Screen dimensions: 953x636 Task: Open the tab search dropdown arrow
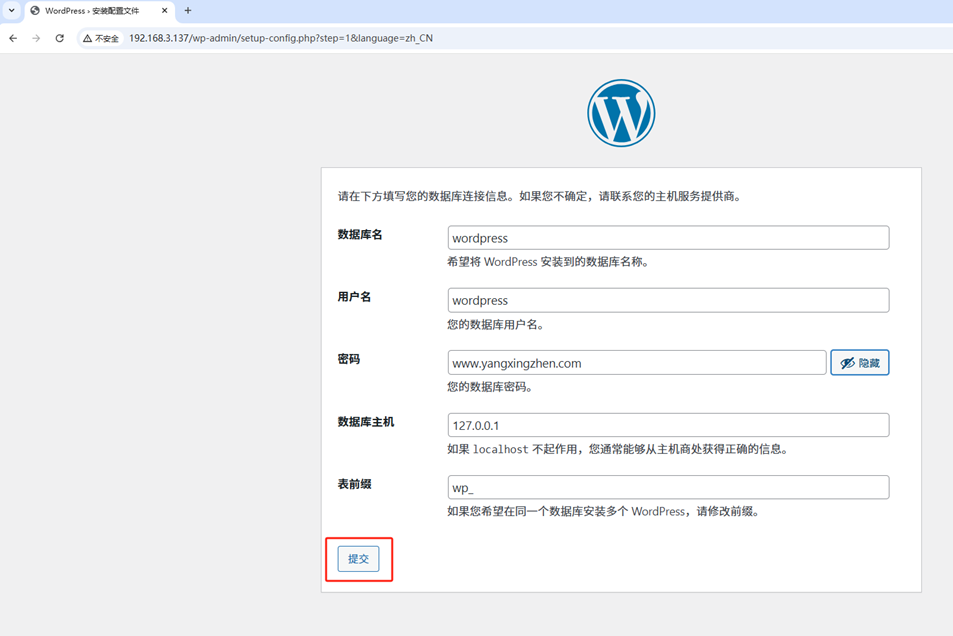coord(12,10)
